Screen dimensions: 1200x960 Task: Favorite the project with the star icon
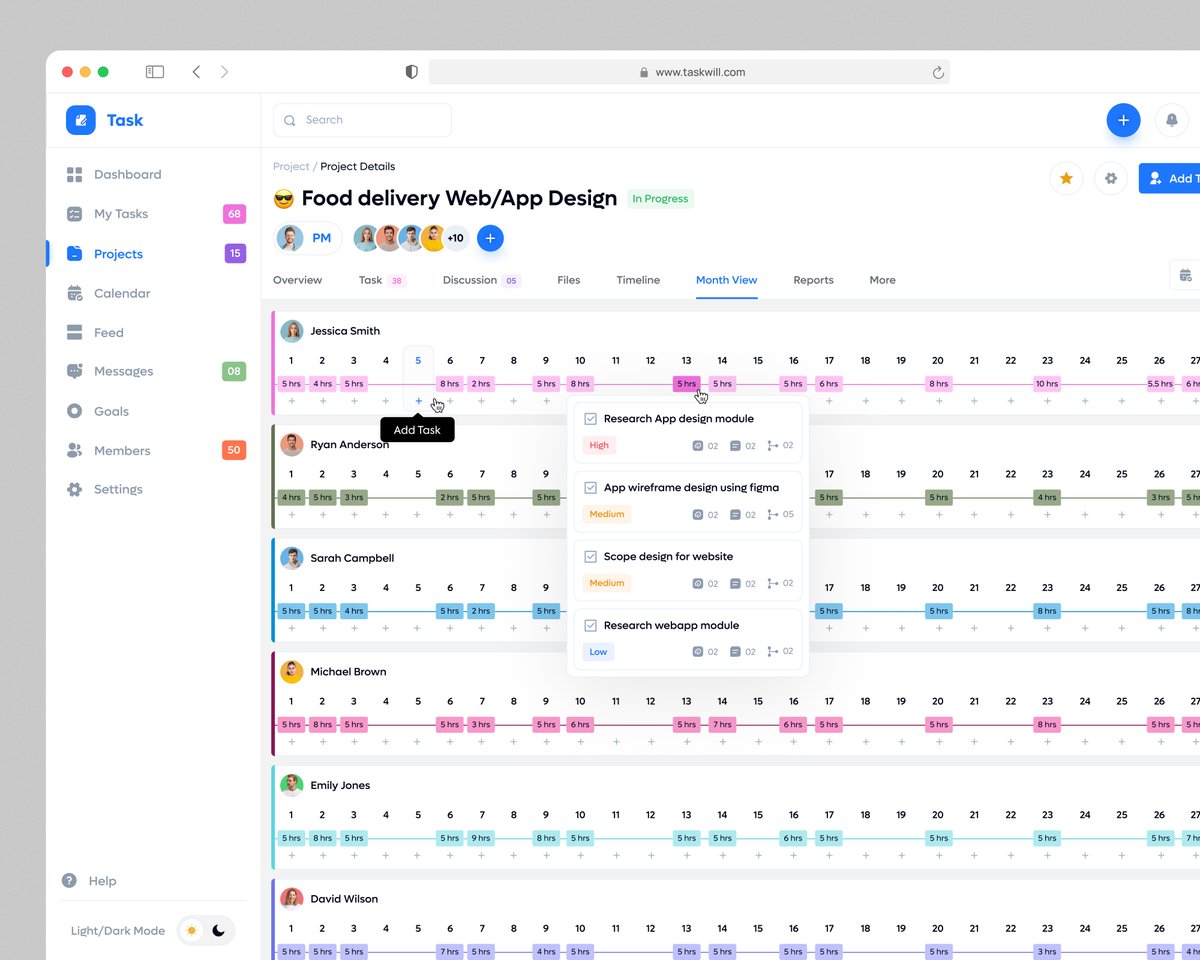1066,178
